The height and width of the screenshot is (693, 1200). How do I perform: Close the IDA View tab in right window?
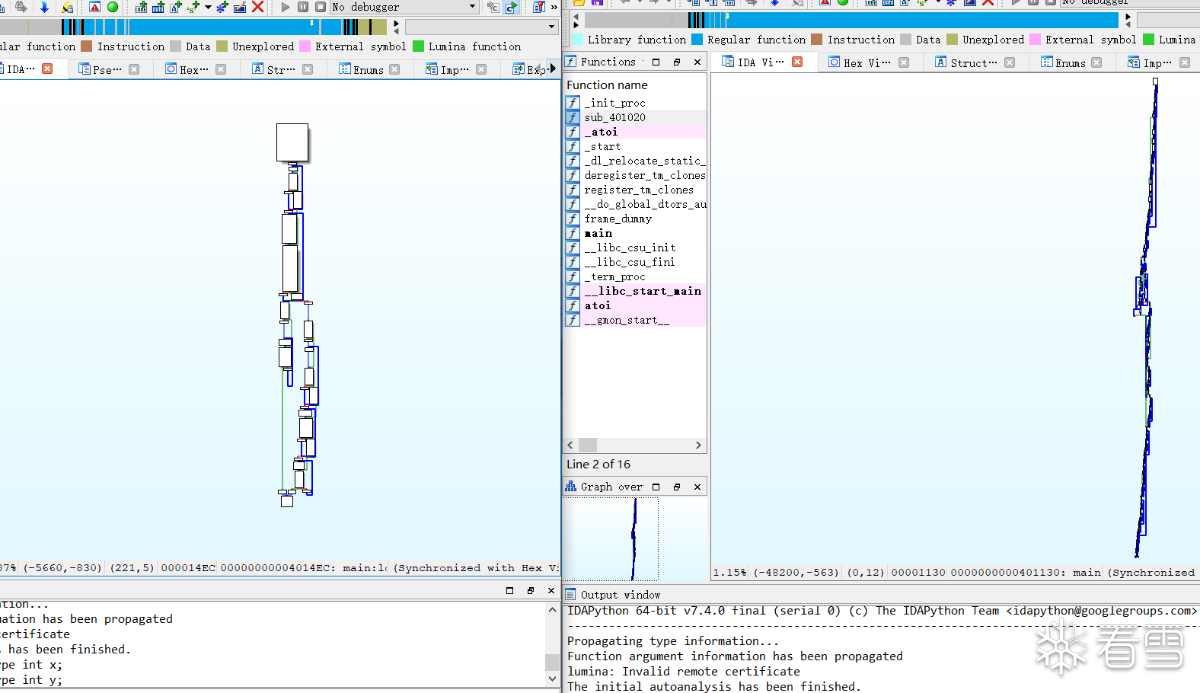[797, 62]
